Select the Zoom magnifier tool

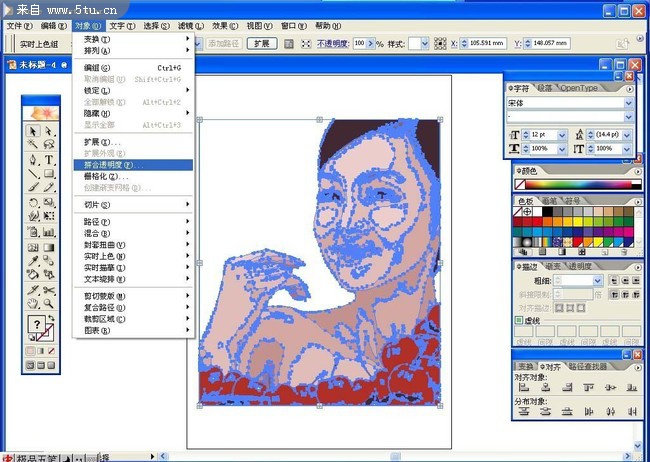(49, 303)
